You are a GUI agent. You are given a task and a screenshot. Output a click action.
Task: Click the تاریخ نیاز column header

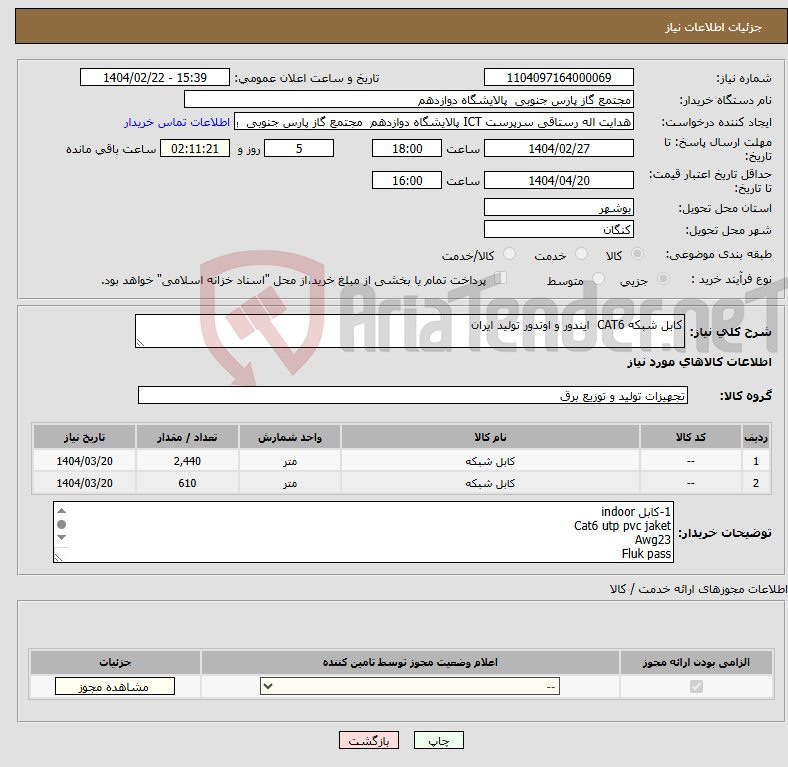[x=84, y=437]
